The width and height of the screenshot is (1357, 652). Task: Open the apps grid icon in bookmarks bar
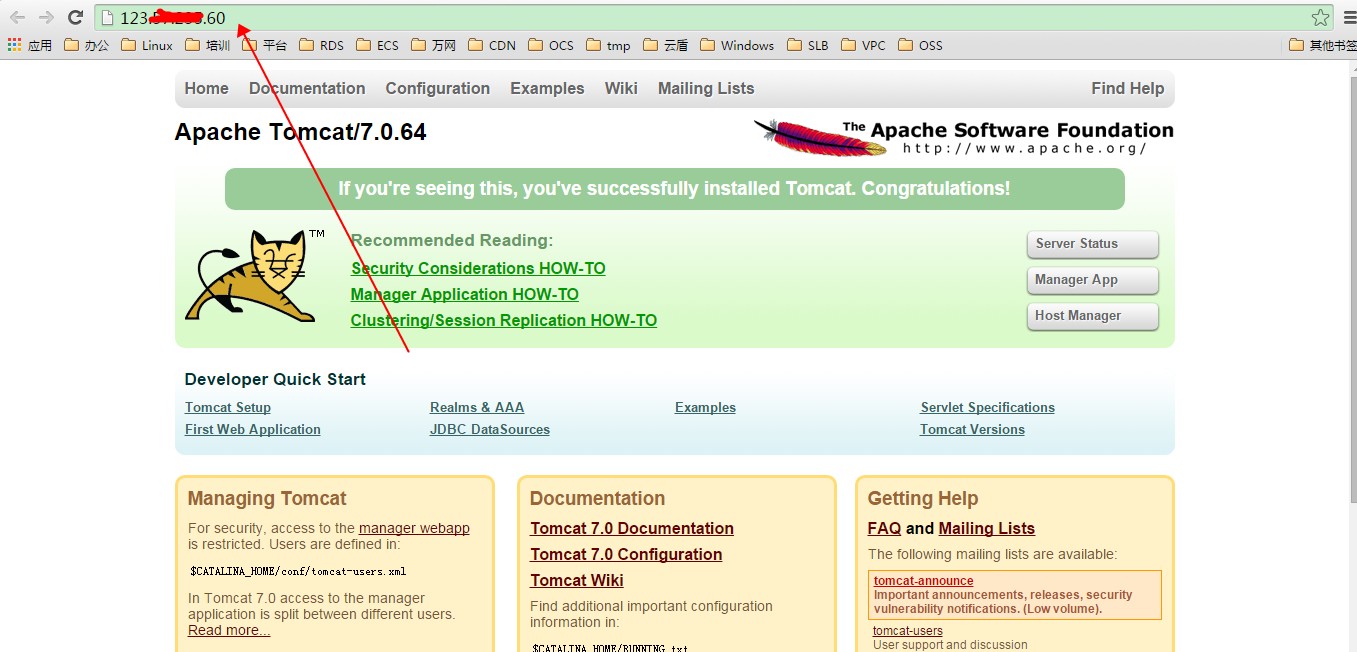point(14,45)
